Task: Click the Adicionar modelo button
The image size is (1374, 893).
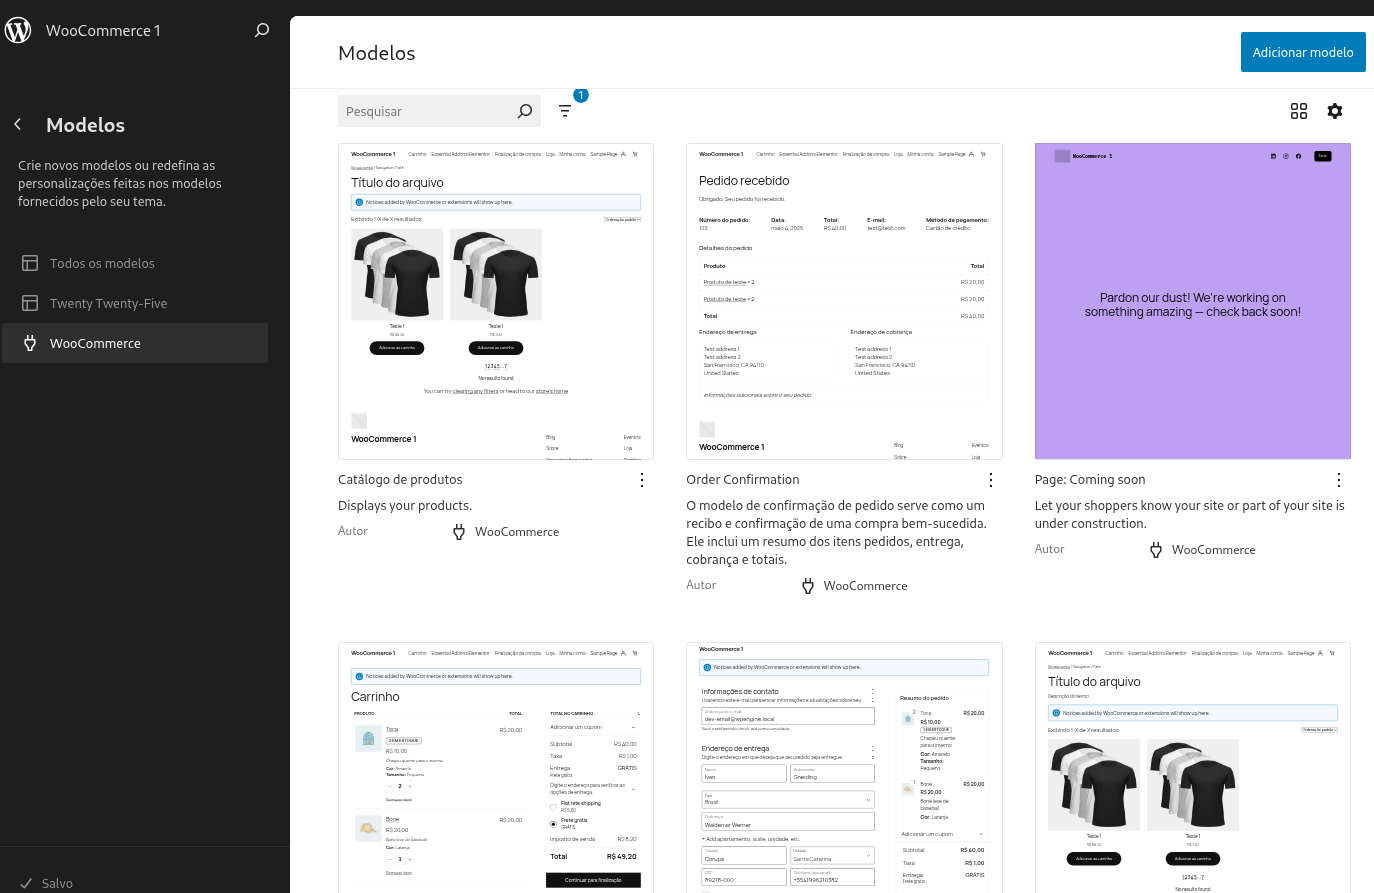Action: click(x=1303, y=52)
